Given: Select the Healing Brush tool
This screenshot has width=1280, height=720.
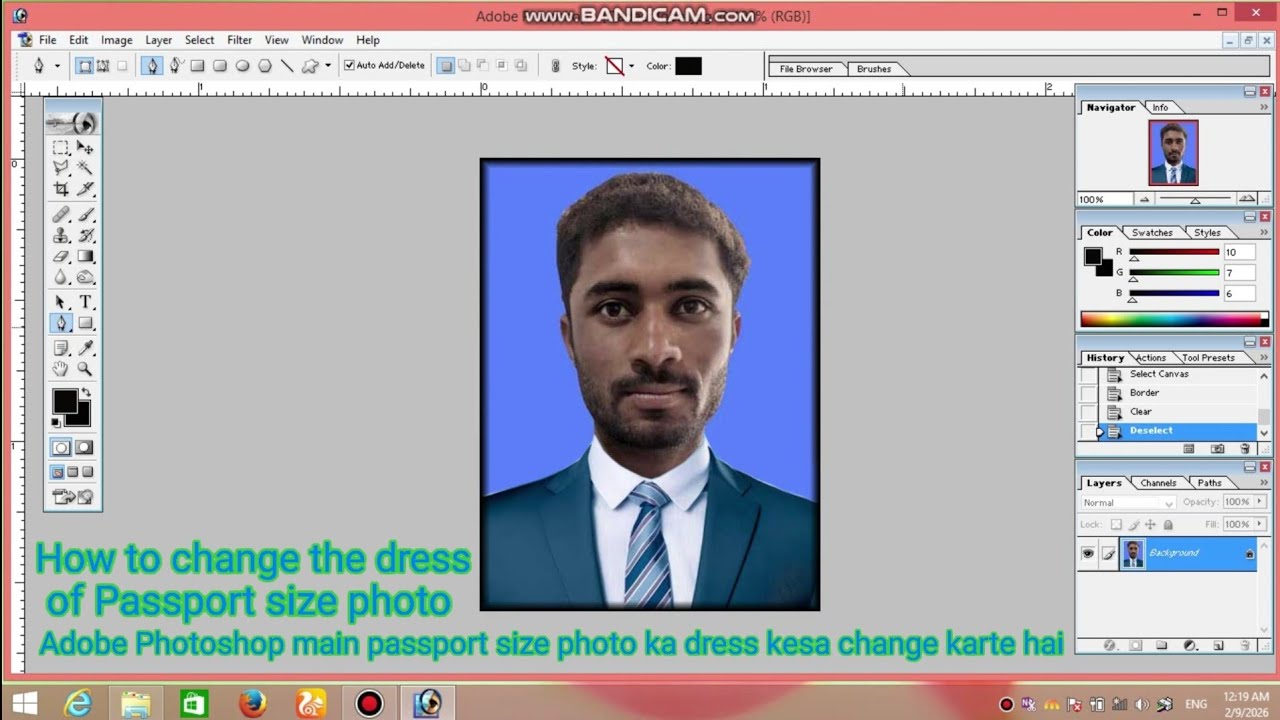Looking at the screenshot, I should pos(61,214).
